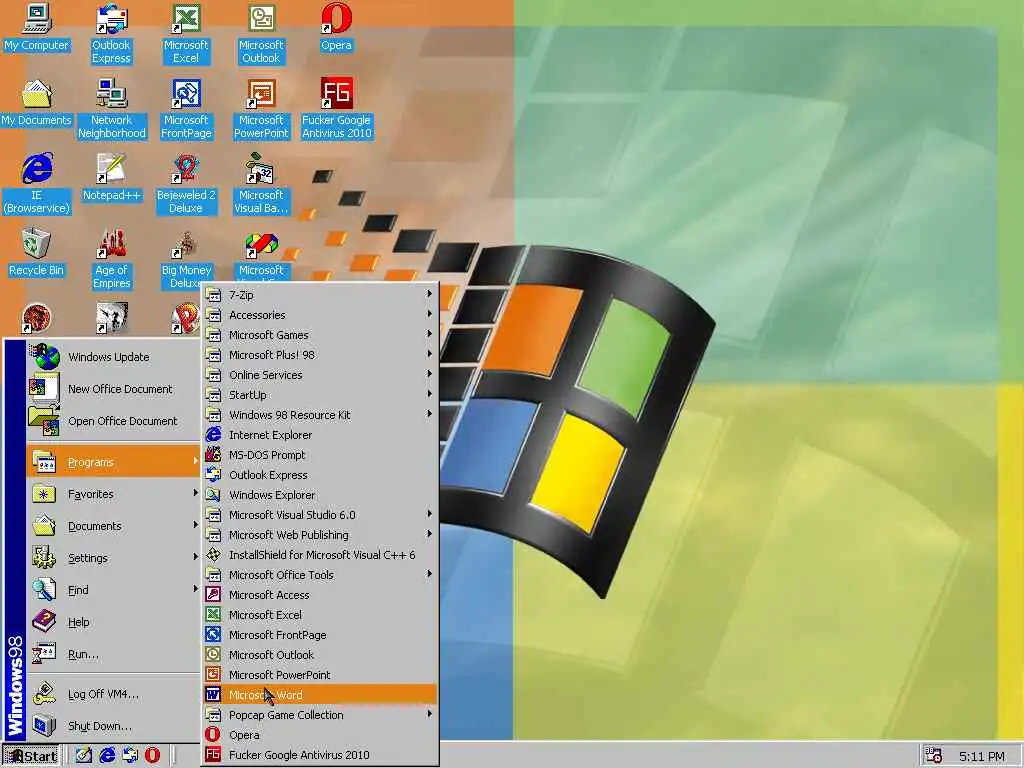Expand the Find submenu
Screen dimensions: 1024x768
coord(113,590)
